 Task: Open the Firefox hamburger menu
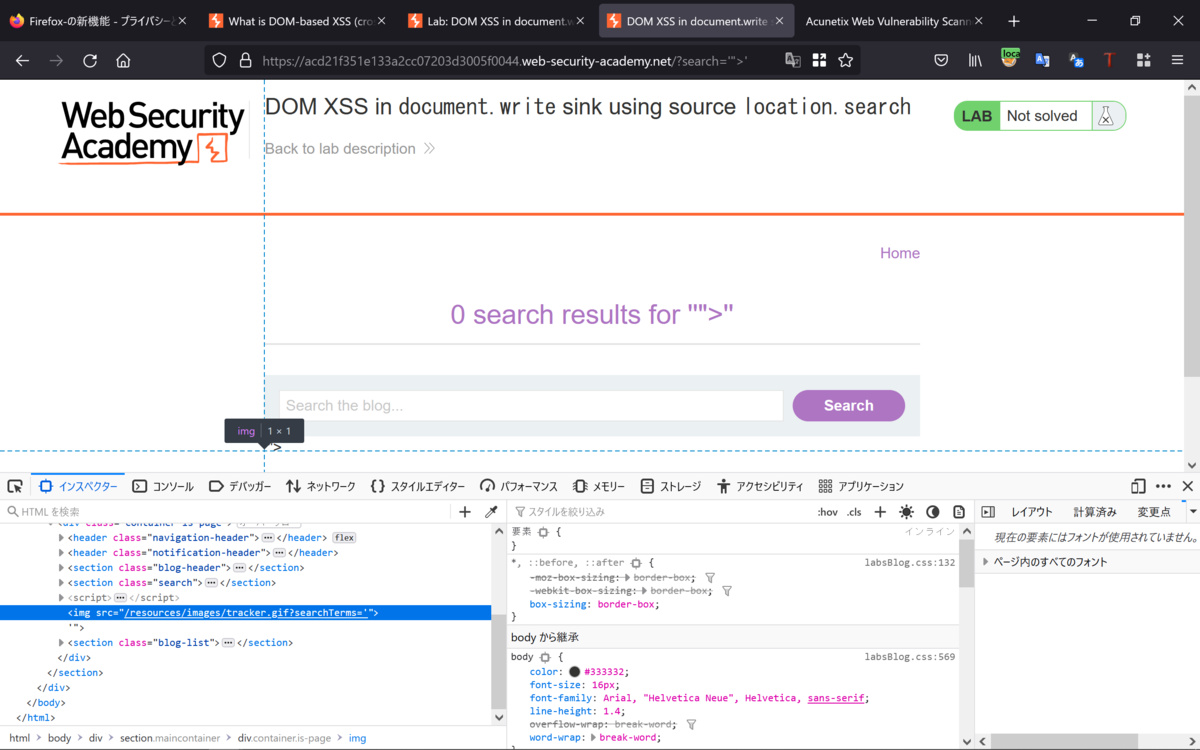tap(1177, 60)
